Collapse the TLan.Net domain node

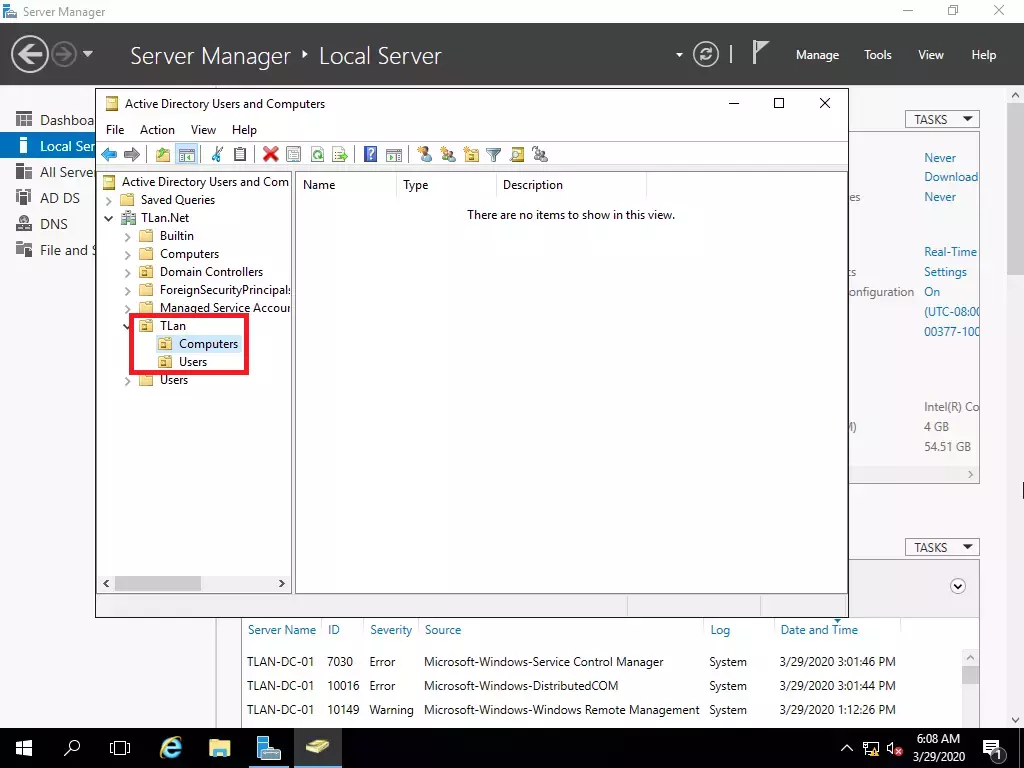[109, 218]
